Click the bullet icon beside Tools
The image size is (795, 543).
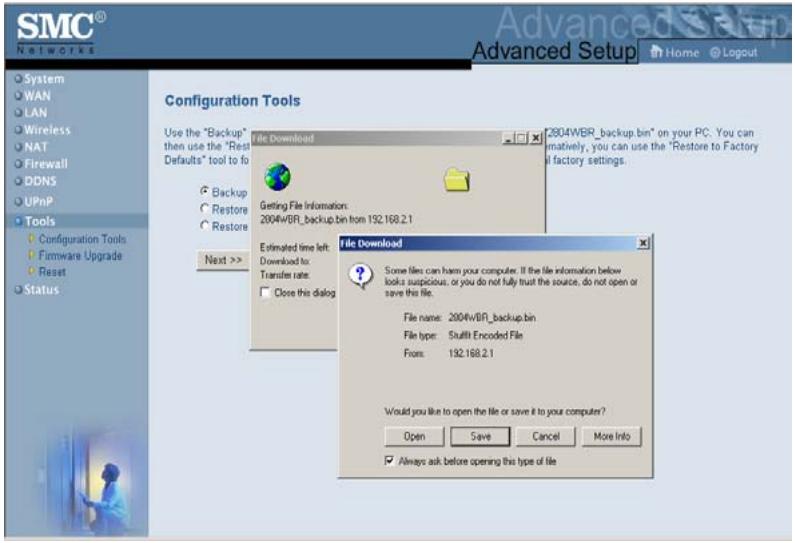[18, 221]
